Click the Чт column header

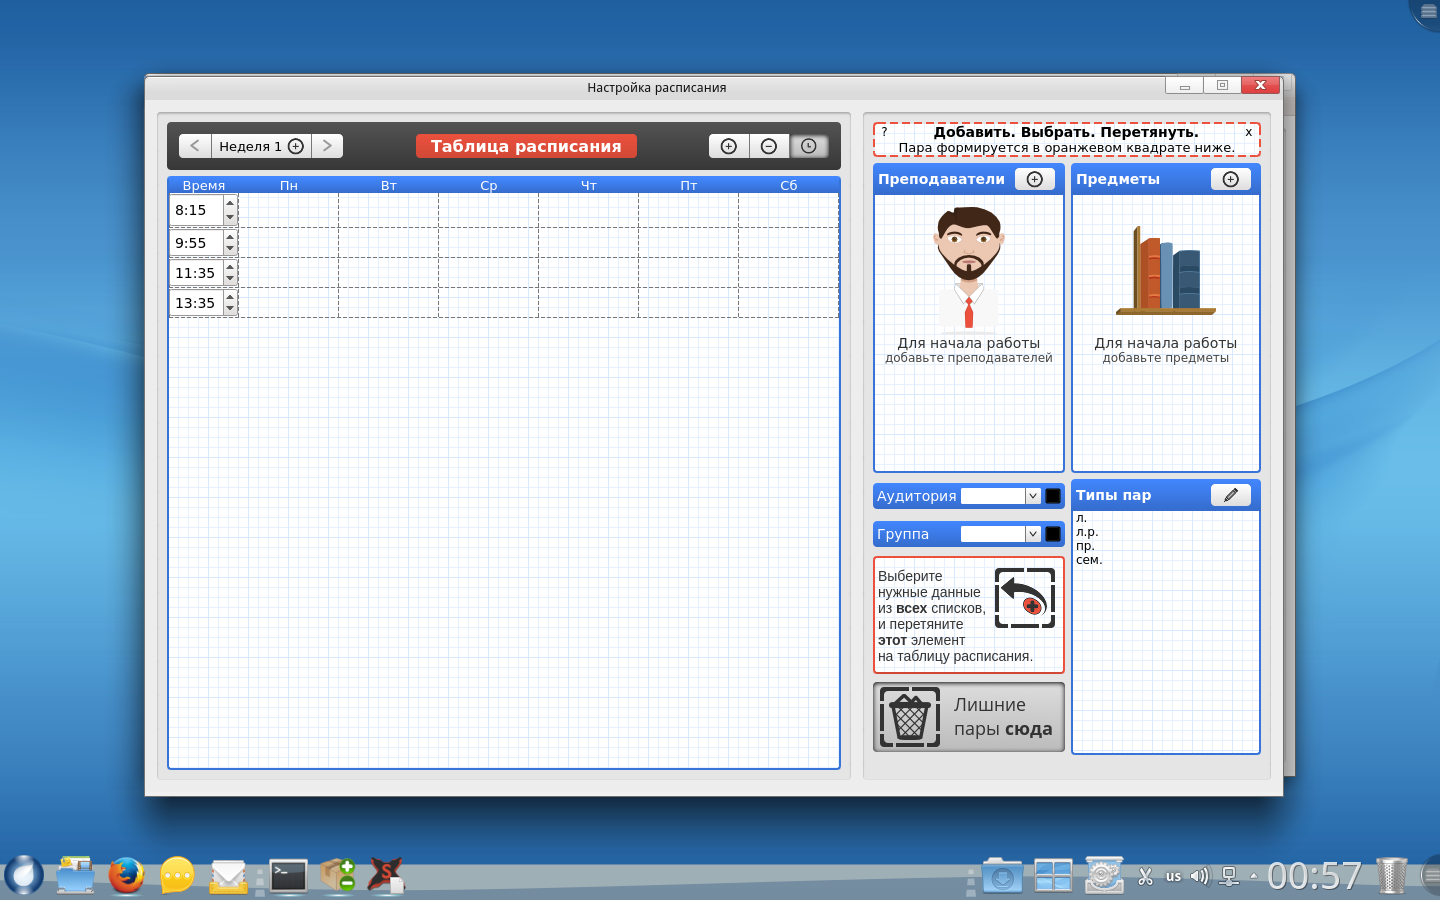(589, 185)
